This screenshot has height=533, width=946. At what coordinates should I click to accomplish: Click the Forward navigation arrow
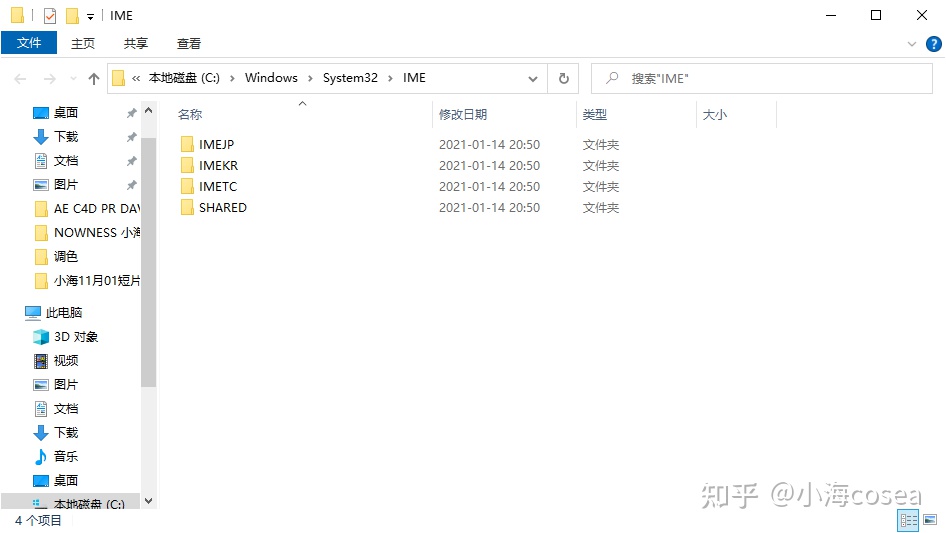coord(50,78)
